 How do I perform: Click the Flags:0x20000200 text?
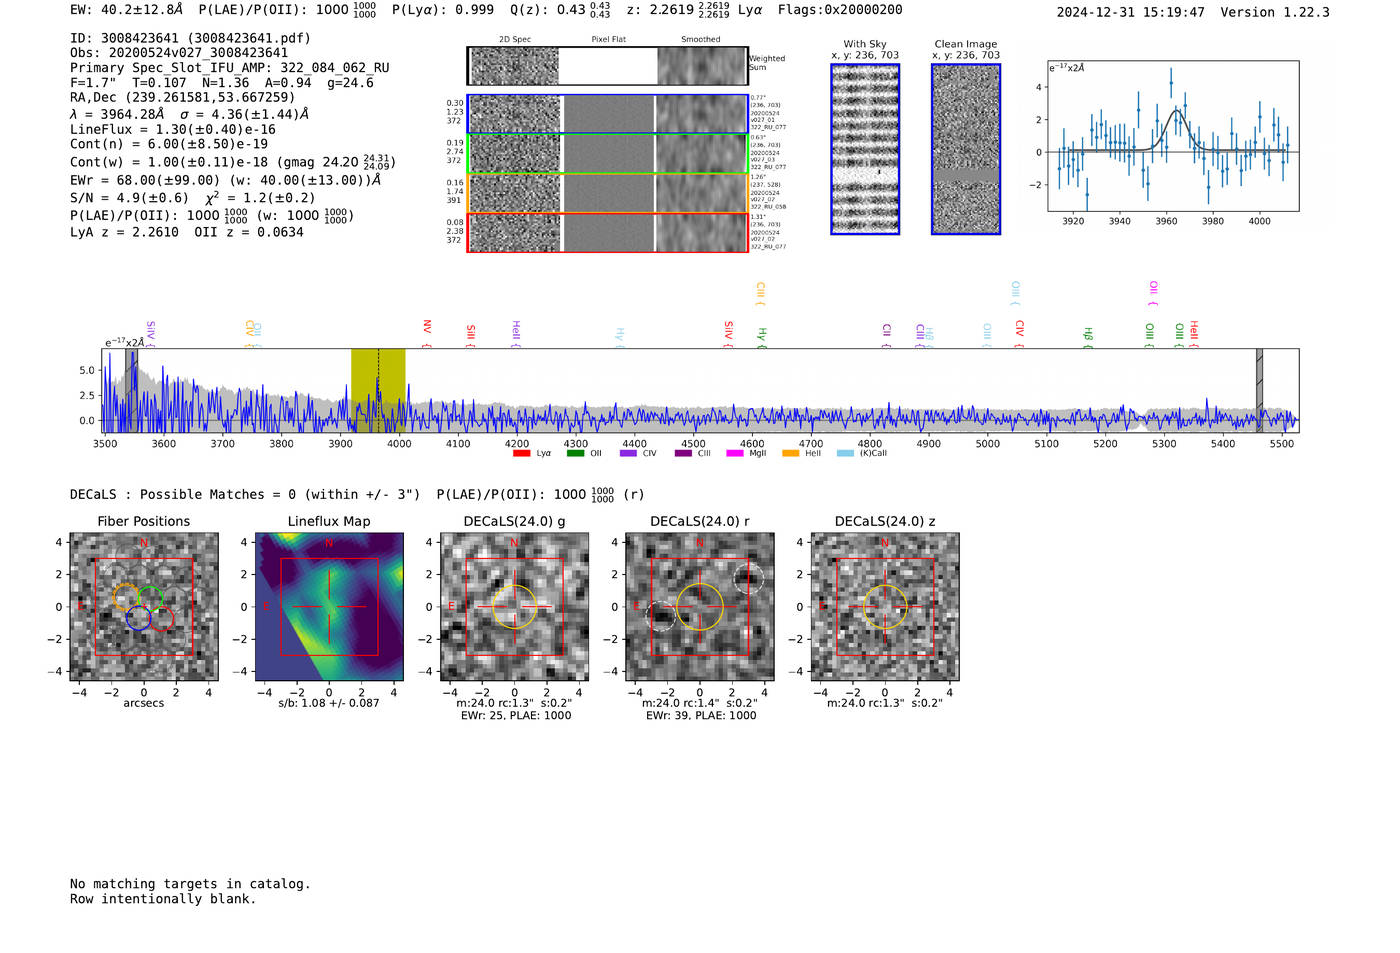pyautogui.click(x=840, y=10)
